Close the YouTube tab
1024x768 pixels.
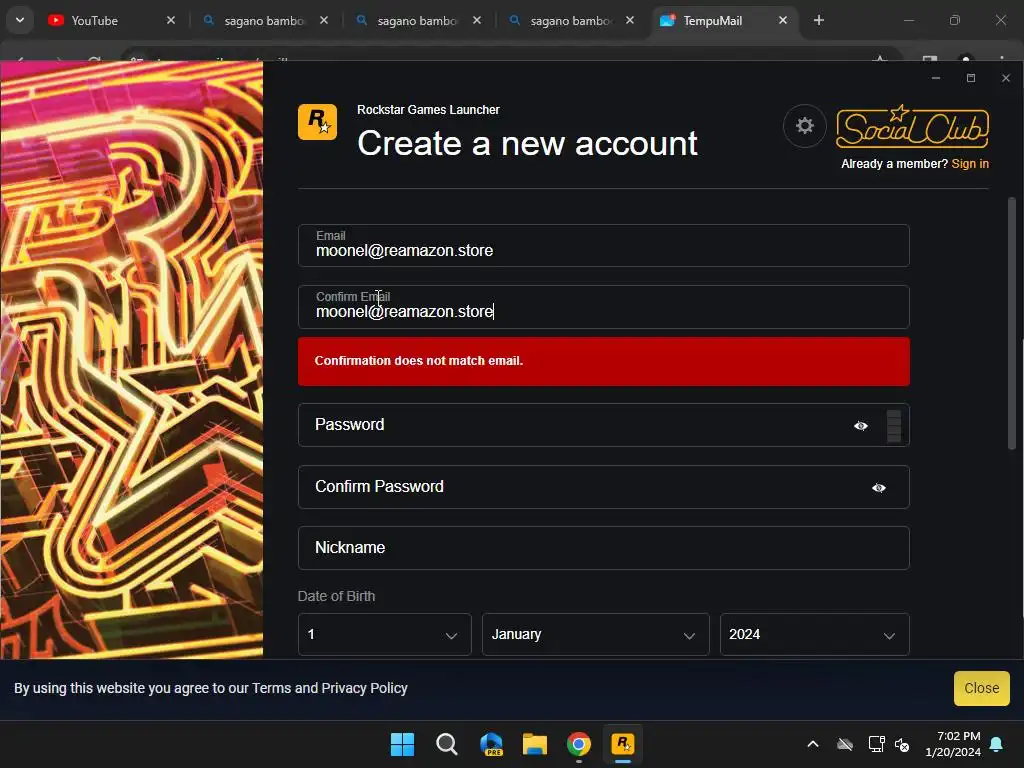[170, 20]
